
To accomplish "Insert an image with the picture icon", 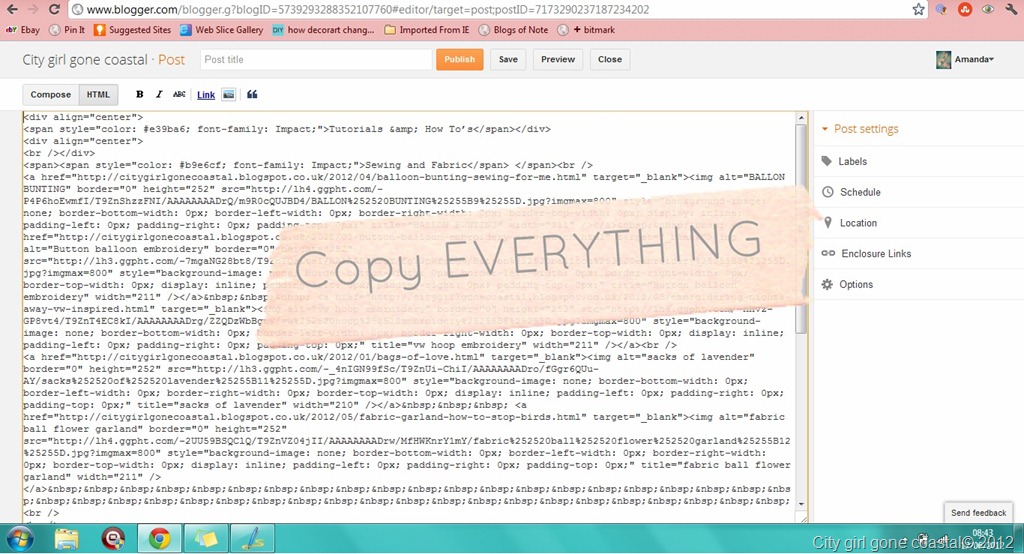I will 229,95.
